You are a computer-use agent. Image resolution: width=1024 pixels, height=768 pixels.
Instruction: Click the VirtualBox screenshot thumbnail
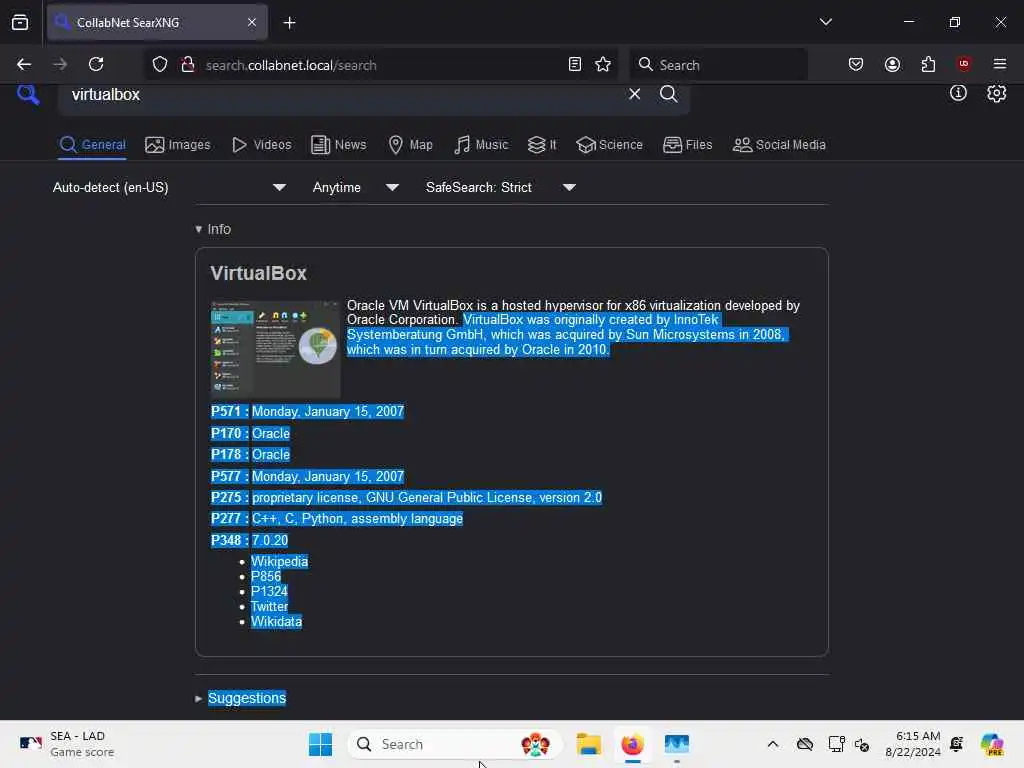click(x=275, y=349)
